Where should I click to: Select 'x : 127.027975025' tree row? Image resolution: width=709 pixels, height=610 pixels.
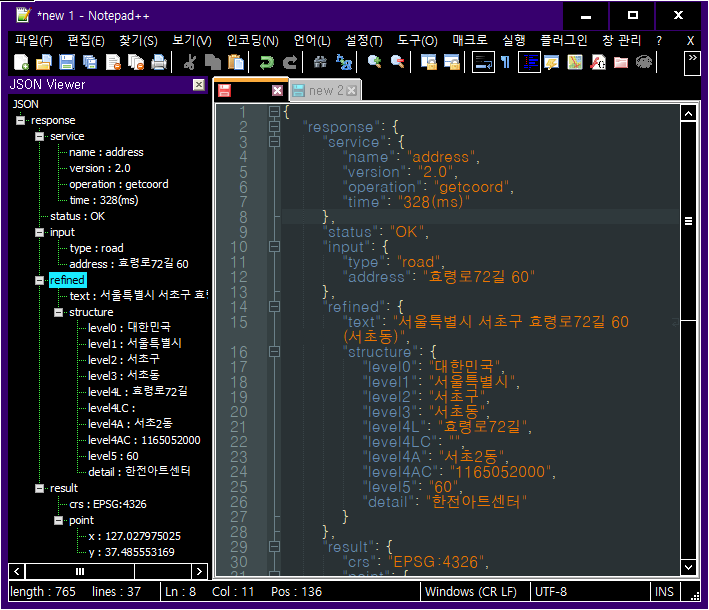point(134,536)
